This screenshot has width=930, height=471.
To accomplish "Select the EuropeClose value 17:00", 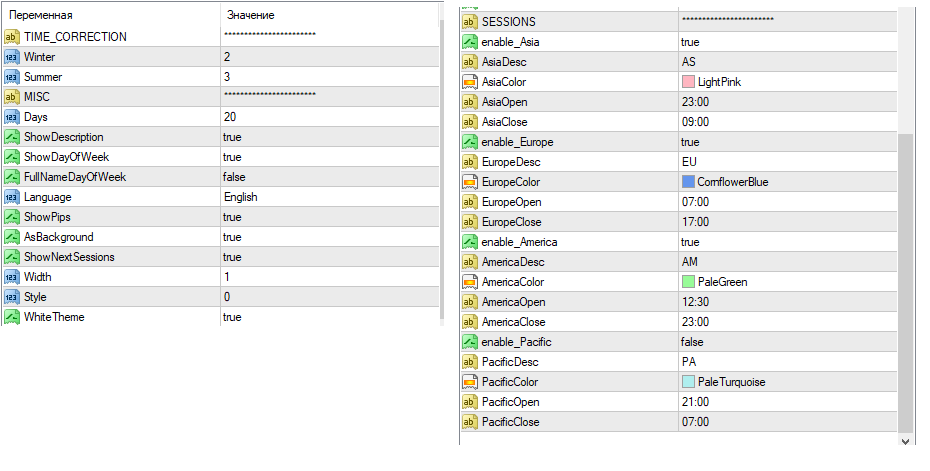I will (x=695, y=222).
